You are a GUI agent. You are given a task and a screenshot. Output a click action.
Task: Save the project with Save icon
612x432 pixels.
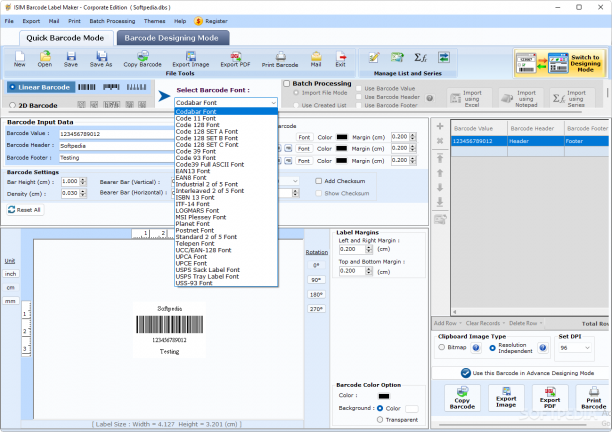(x=71, y=59)
